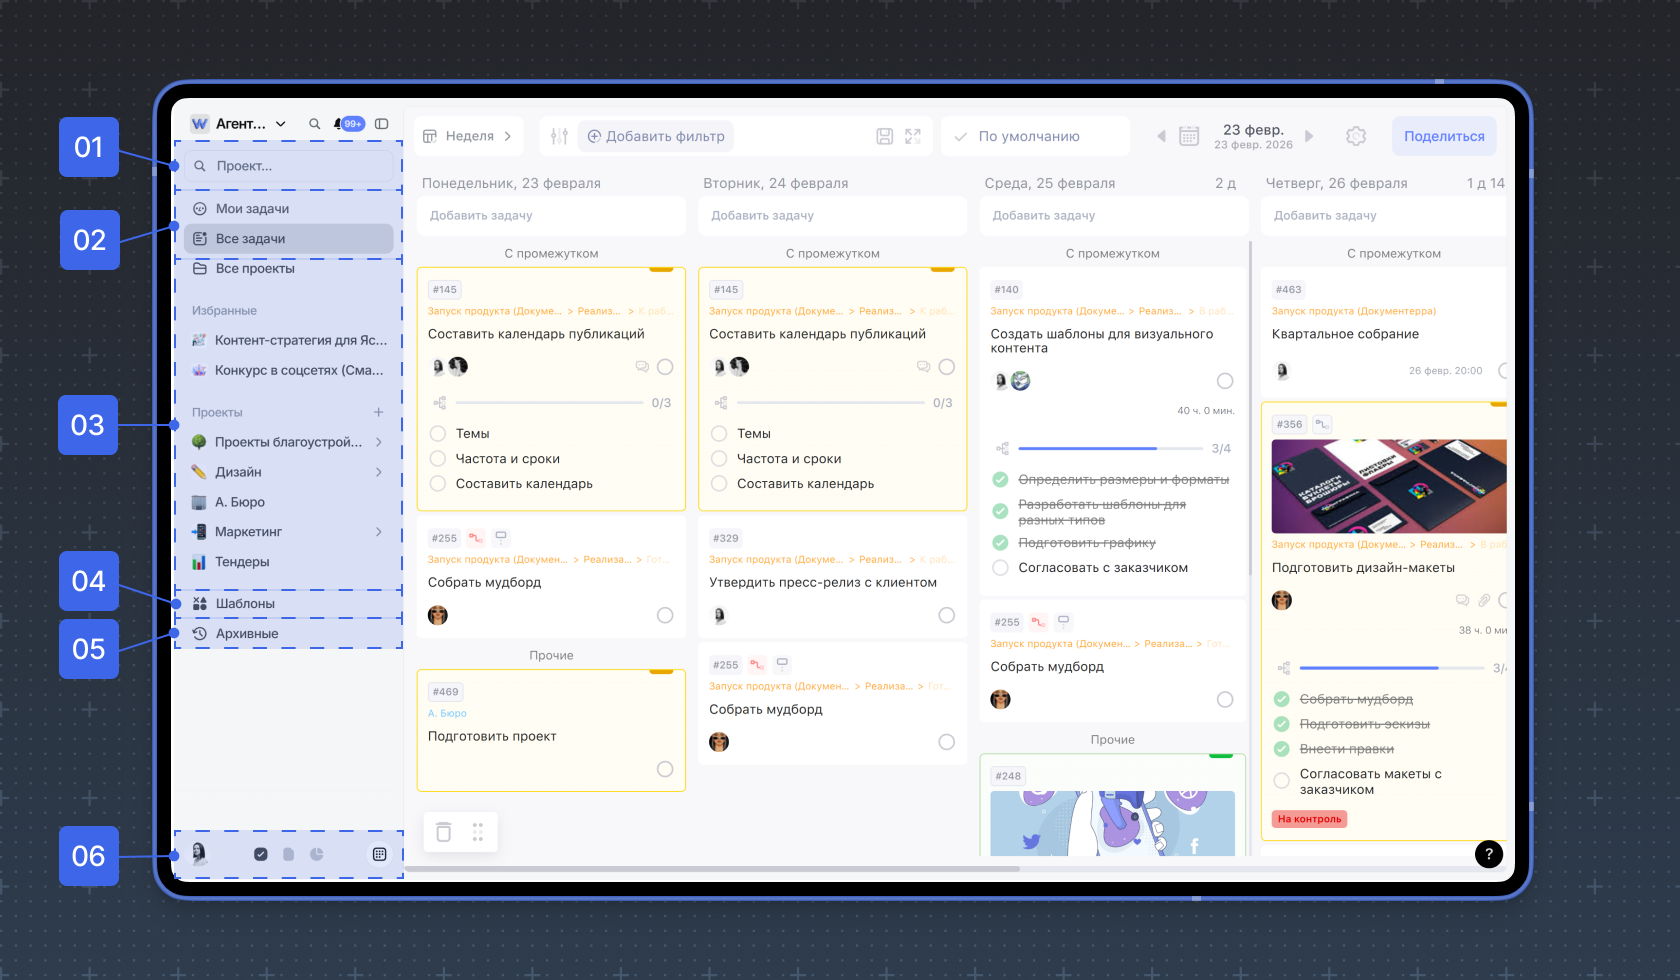Open the pie chart reports icon
The height and width of the screenshot is (980, 1680).
click(317, 854)
